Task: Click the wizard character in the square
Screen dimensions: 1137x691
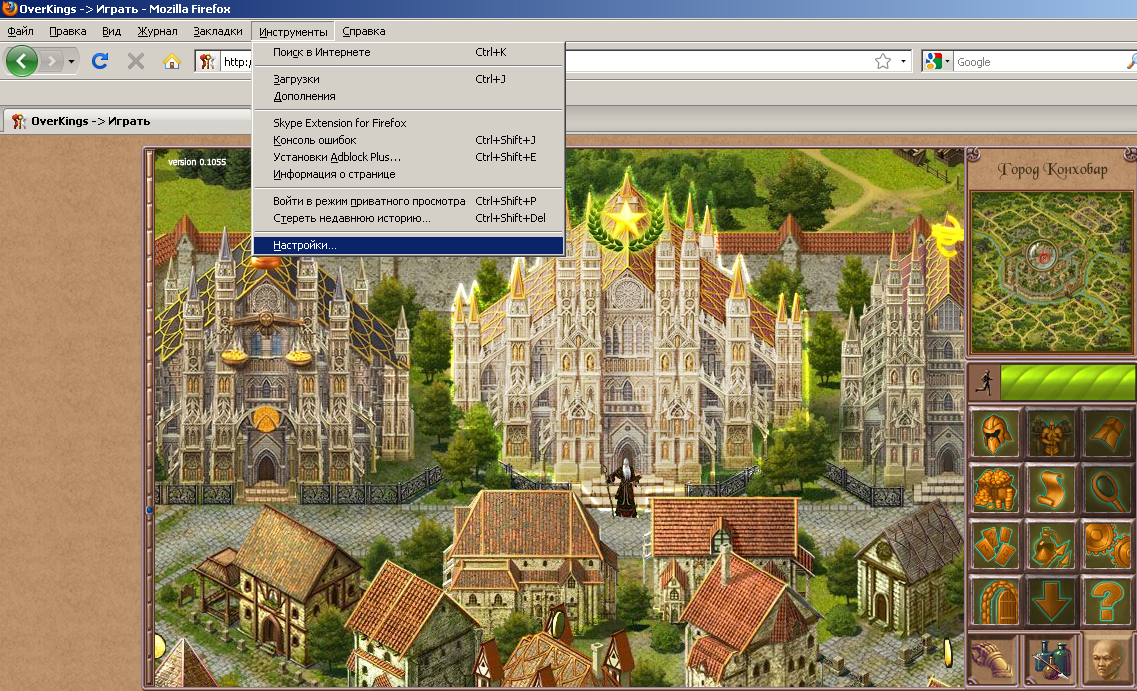Action: pyautogui.click(x=624, y=487)
